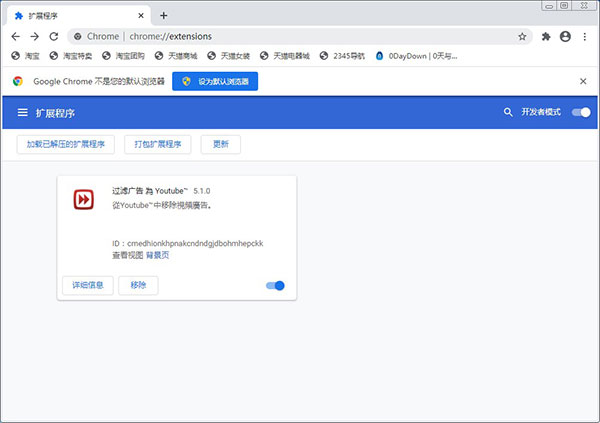Open the 天猫女装 bookmark

click(x=228, y=56)
